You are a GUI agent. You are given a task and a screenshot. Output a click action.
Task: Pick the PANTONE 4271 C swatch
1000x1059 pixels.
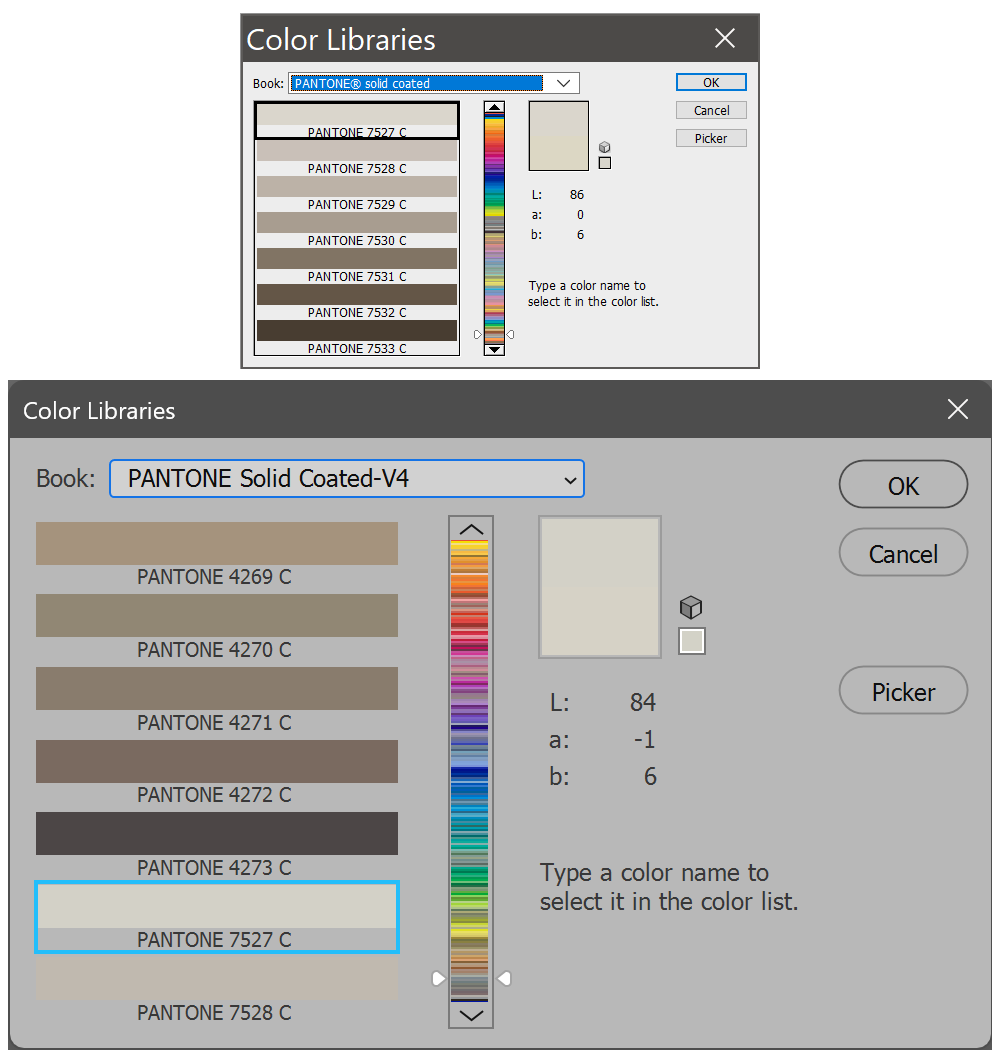pos(217,700)
